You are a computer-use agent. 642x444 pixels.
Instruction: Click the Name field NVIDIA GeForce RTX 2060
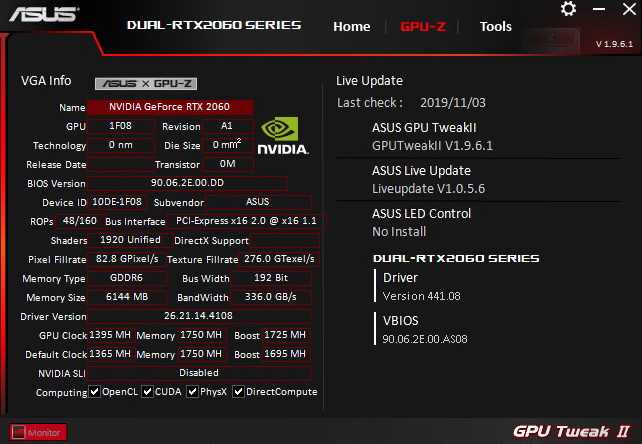click(170, 107)
